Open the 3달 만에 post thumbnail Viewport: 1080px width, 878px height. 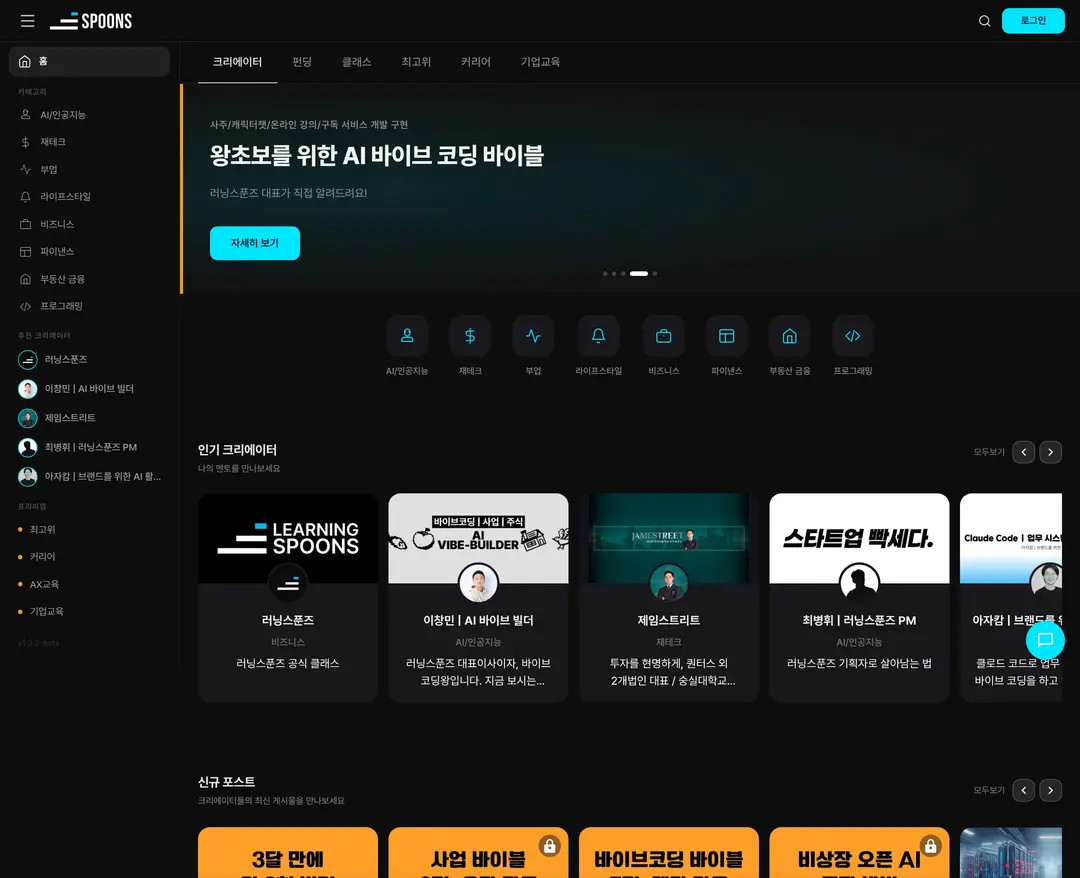pyautogui.click(x=288, y=853)
